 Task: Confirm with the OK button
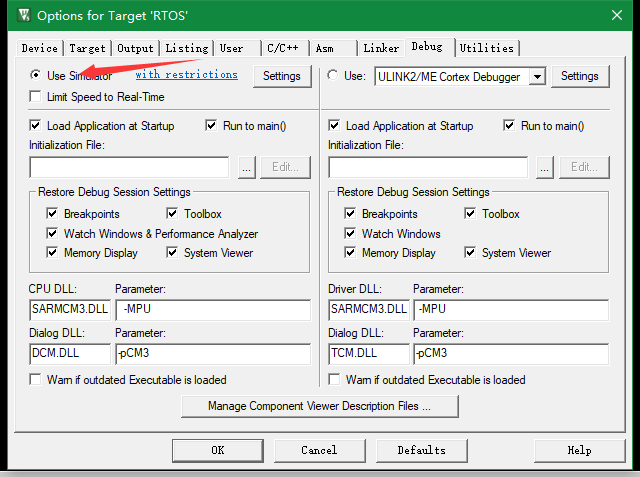coord(218,450)
